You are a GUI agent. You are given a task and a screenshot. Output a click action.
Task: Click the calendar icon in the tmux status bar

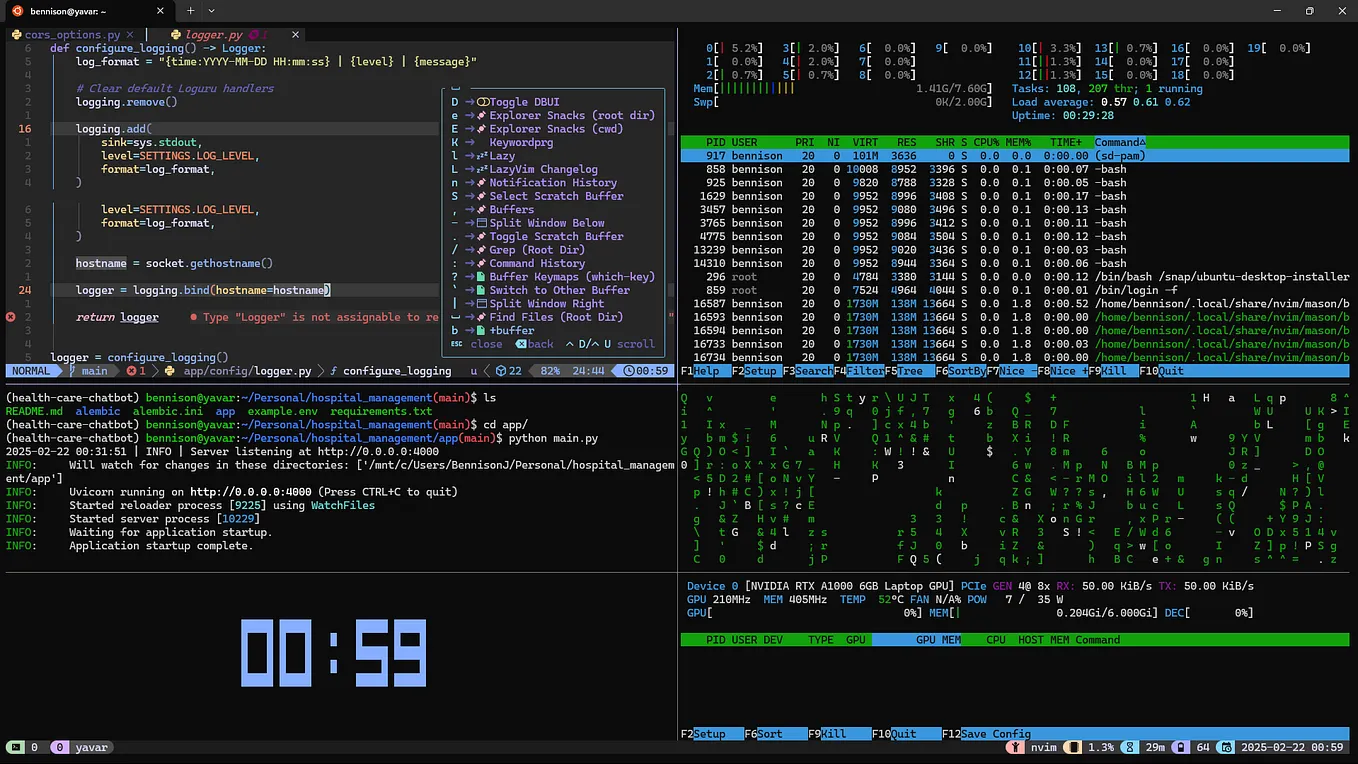pyautogui.click(x=1229, y=747)
